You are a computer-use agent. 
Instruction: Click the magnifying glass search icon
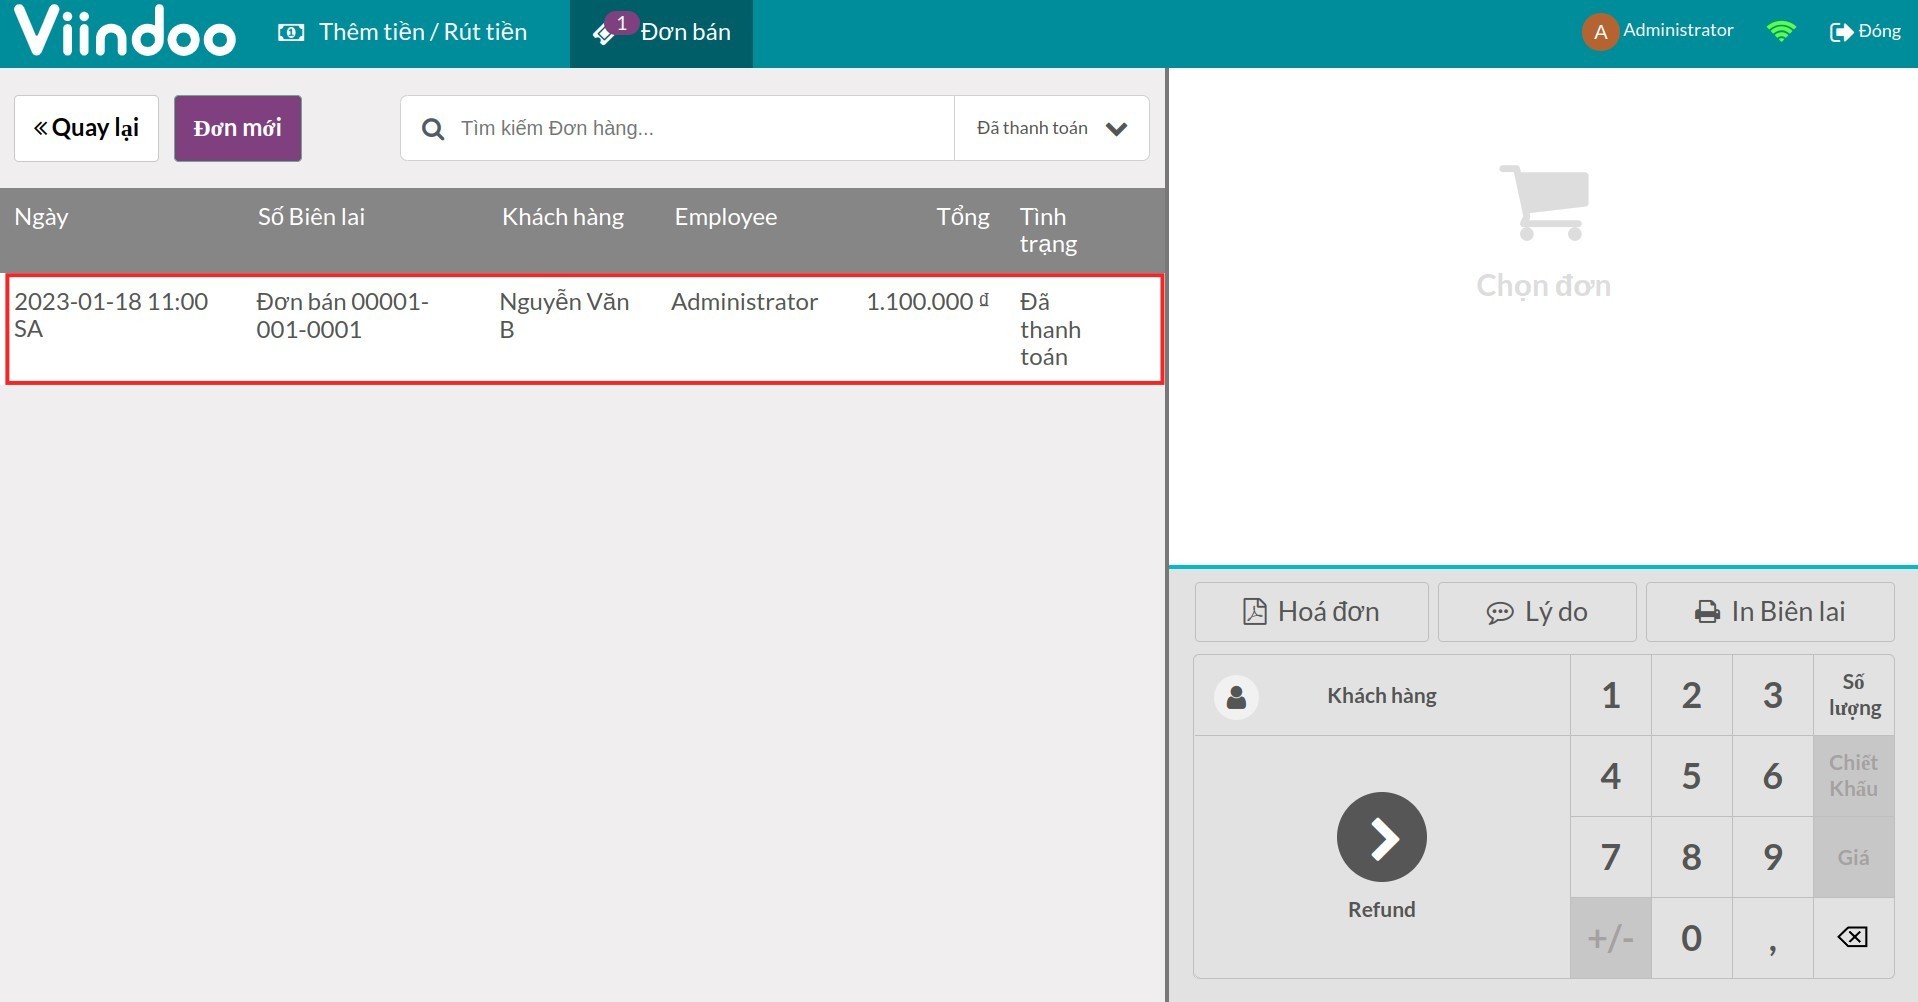[x=433, y=129]
